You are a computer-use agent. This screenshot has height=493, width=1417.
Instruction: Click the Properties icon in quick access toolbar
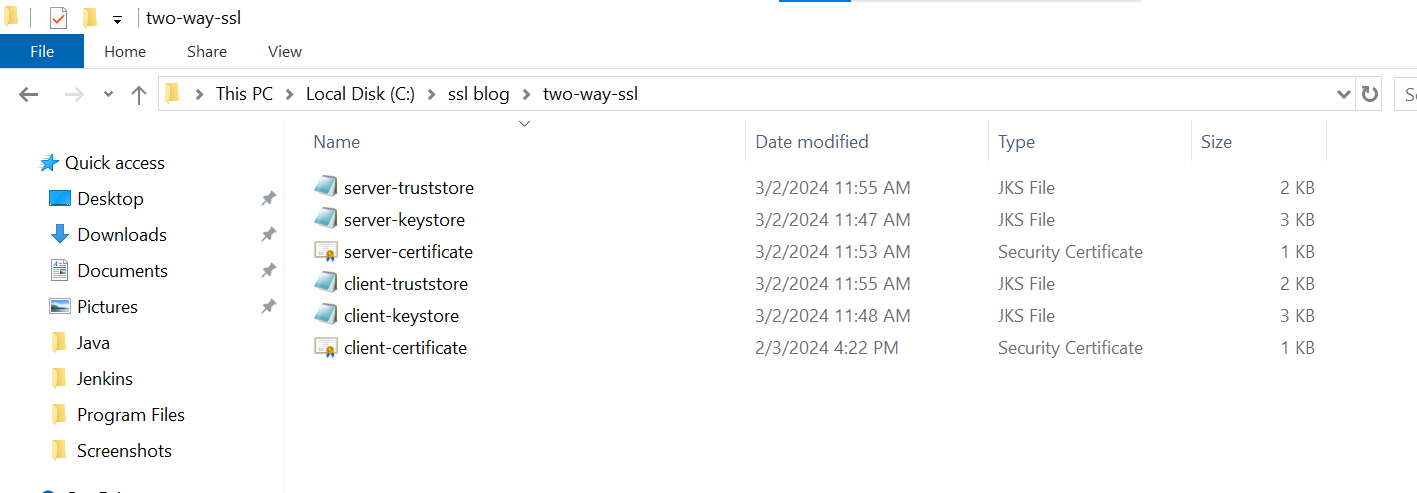click(x=58, y=18)
